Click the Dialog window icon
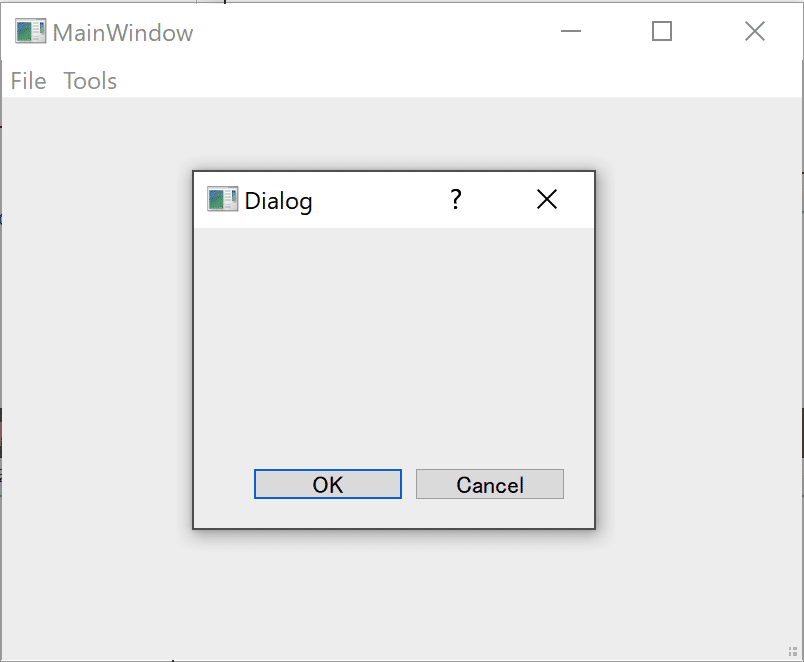The height and width of the screenshot is (662, 804). (222, 200)
